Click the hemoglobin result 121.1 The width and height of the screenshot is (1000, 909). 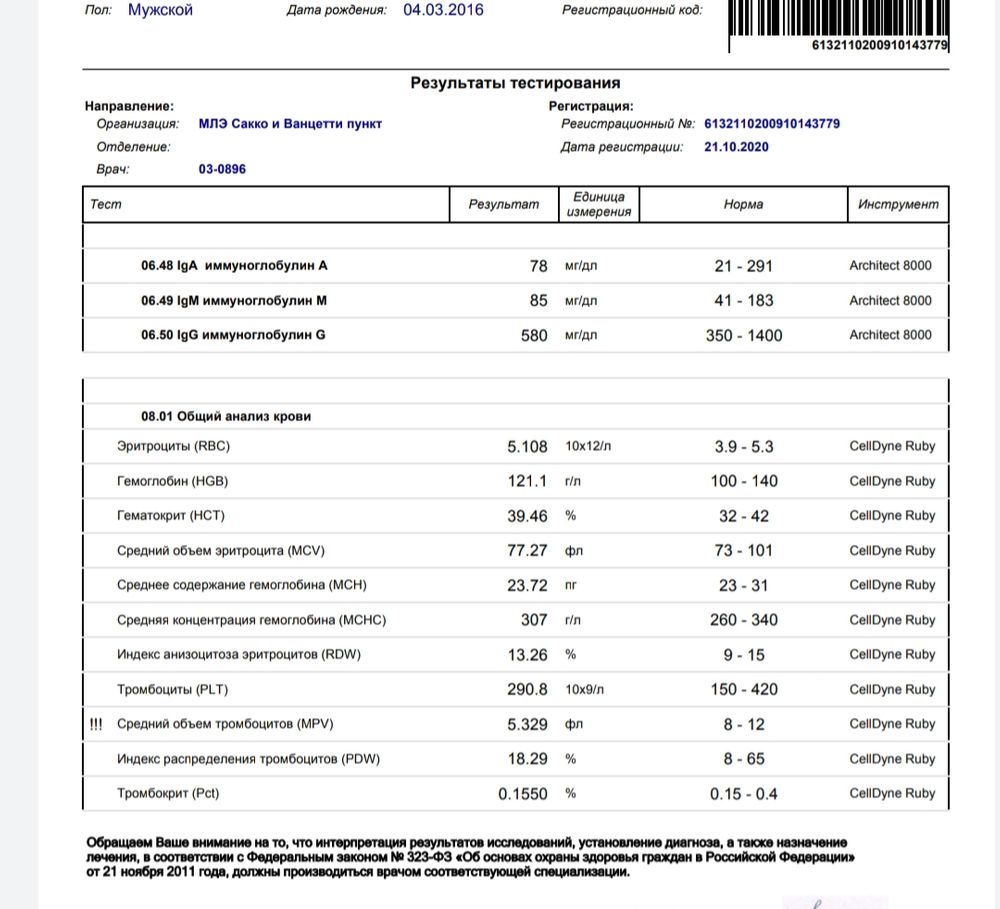(527, 481)
